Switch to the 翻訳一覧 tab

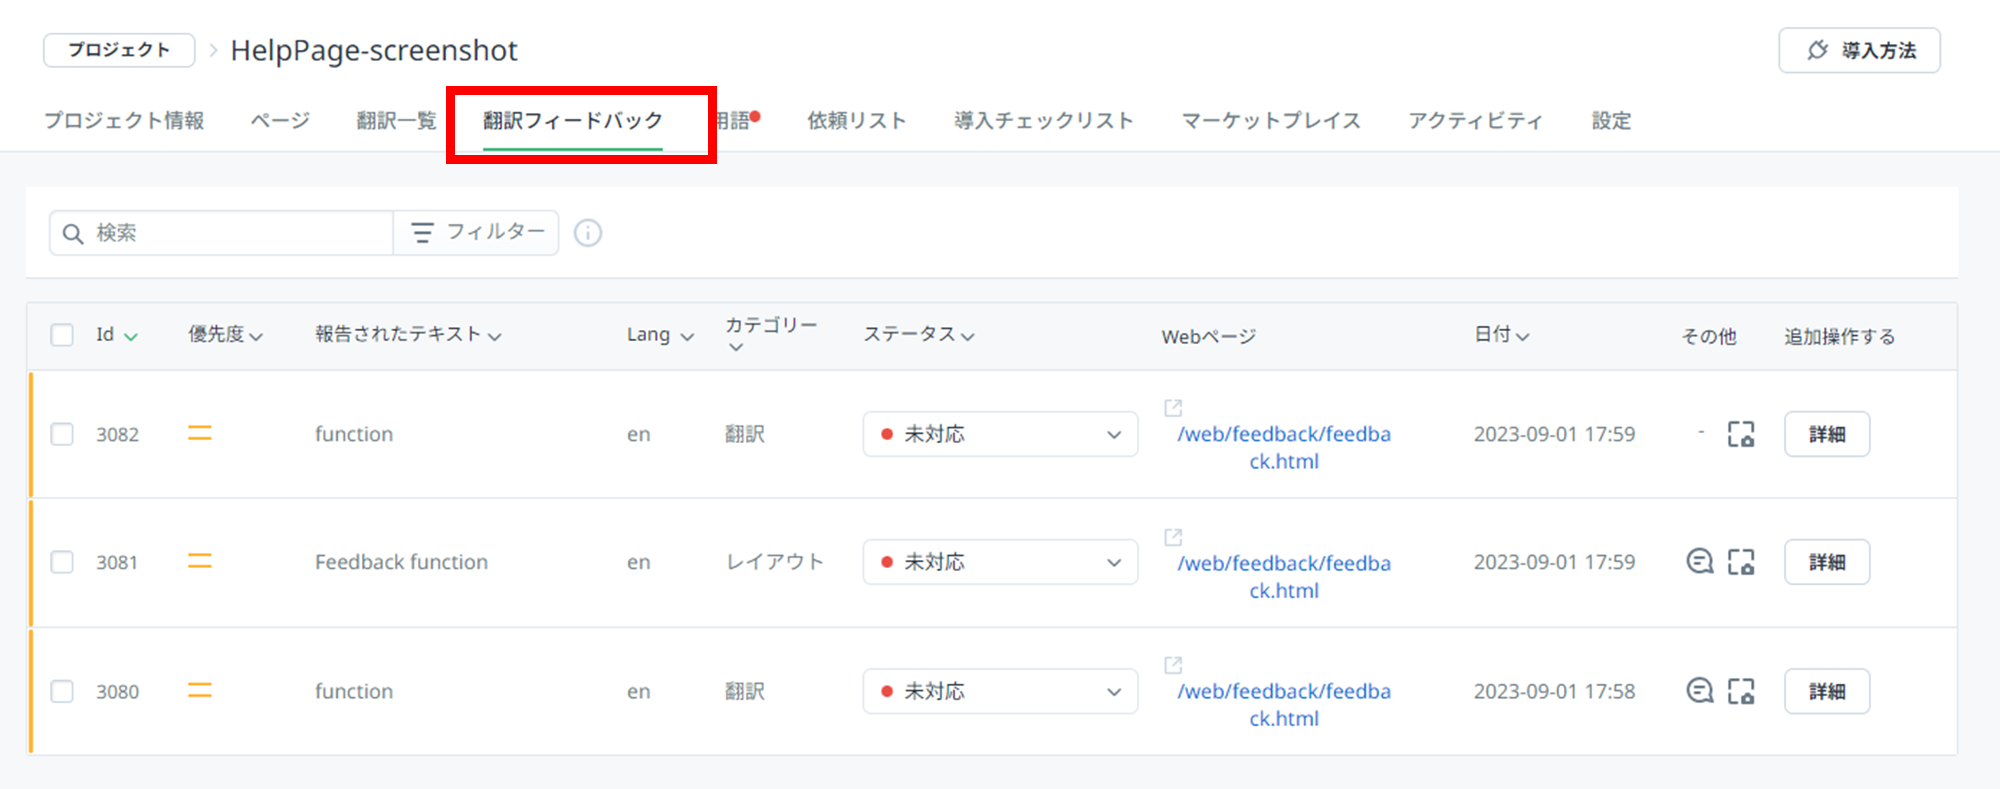(x=396, y=121)
